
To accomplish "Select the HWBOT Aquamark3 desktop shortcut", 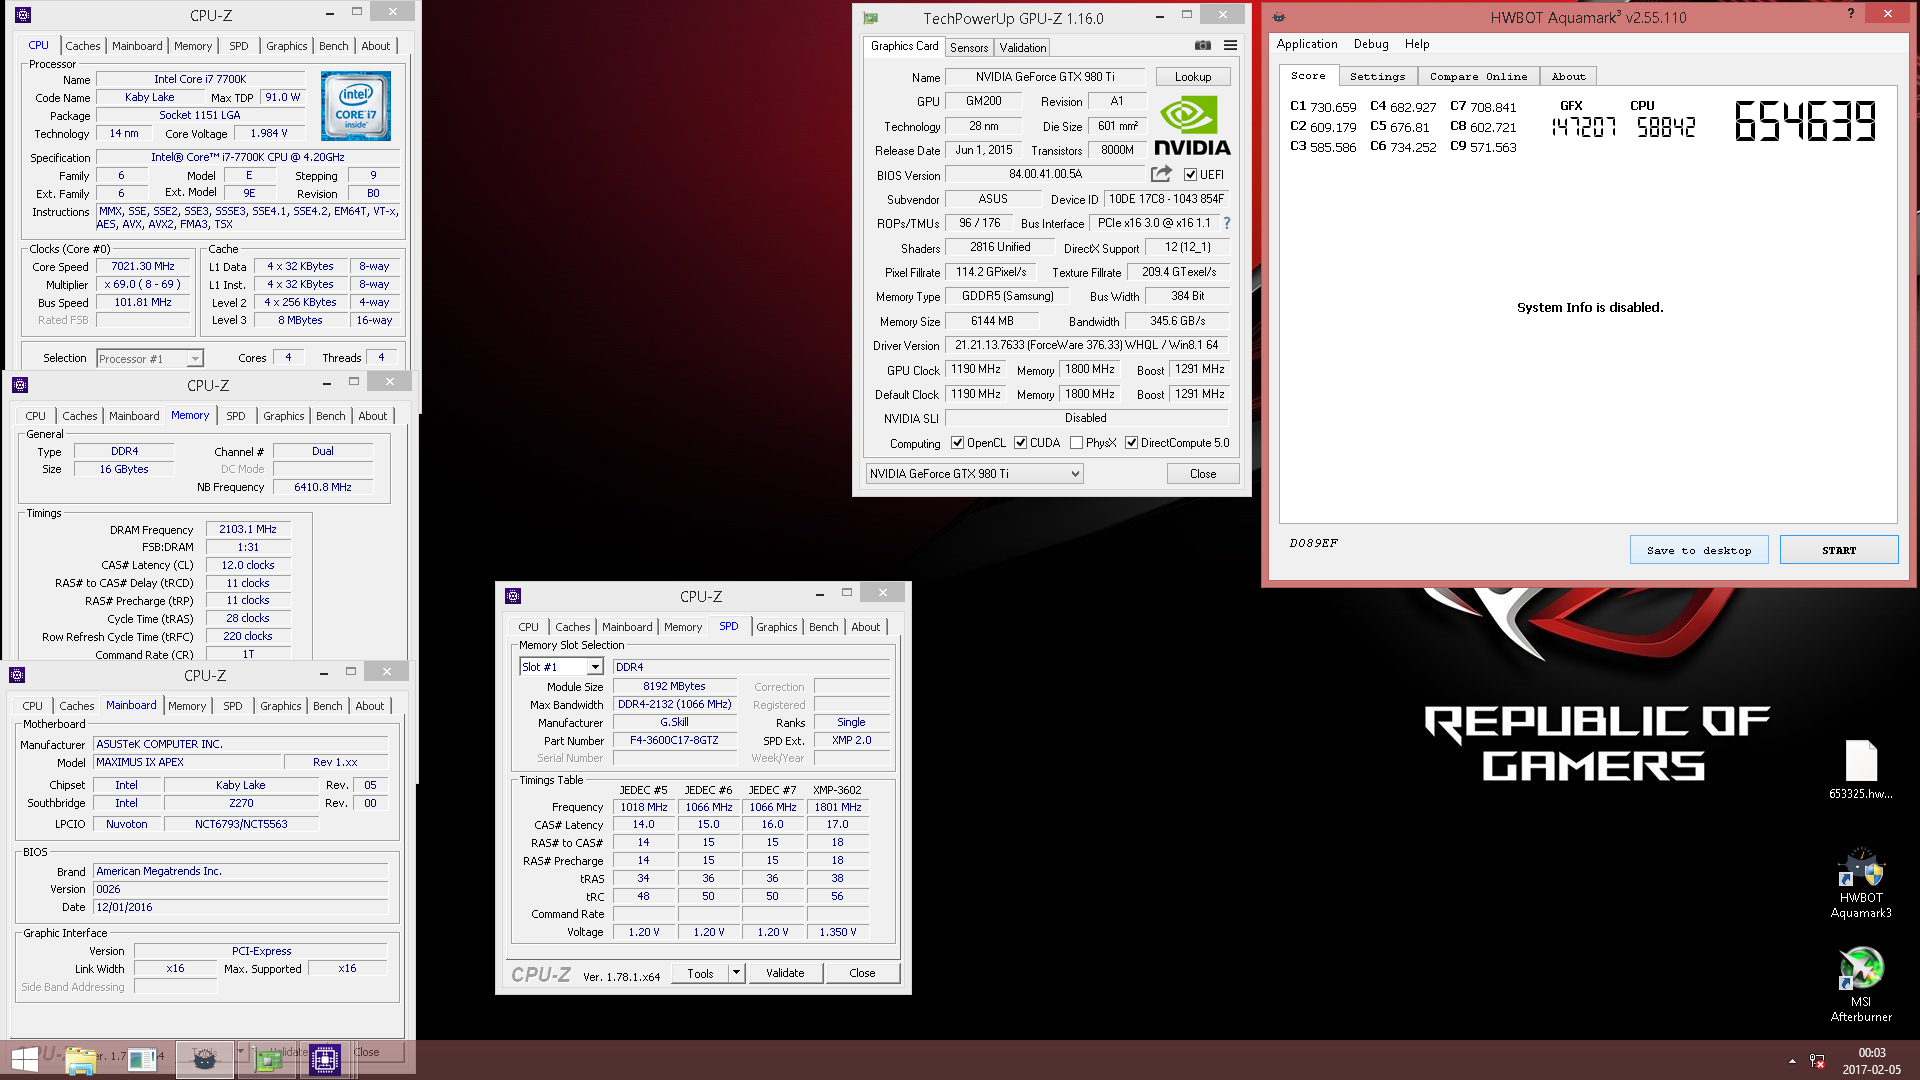I will (x=1861, y=883).
